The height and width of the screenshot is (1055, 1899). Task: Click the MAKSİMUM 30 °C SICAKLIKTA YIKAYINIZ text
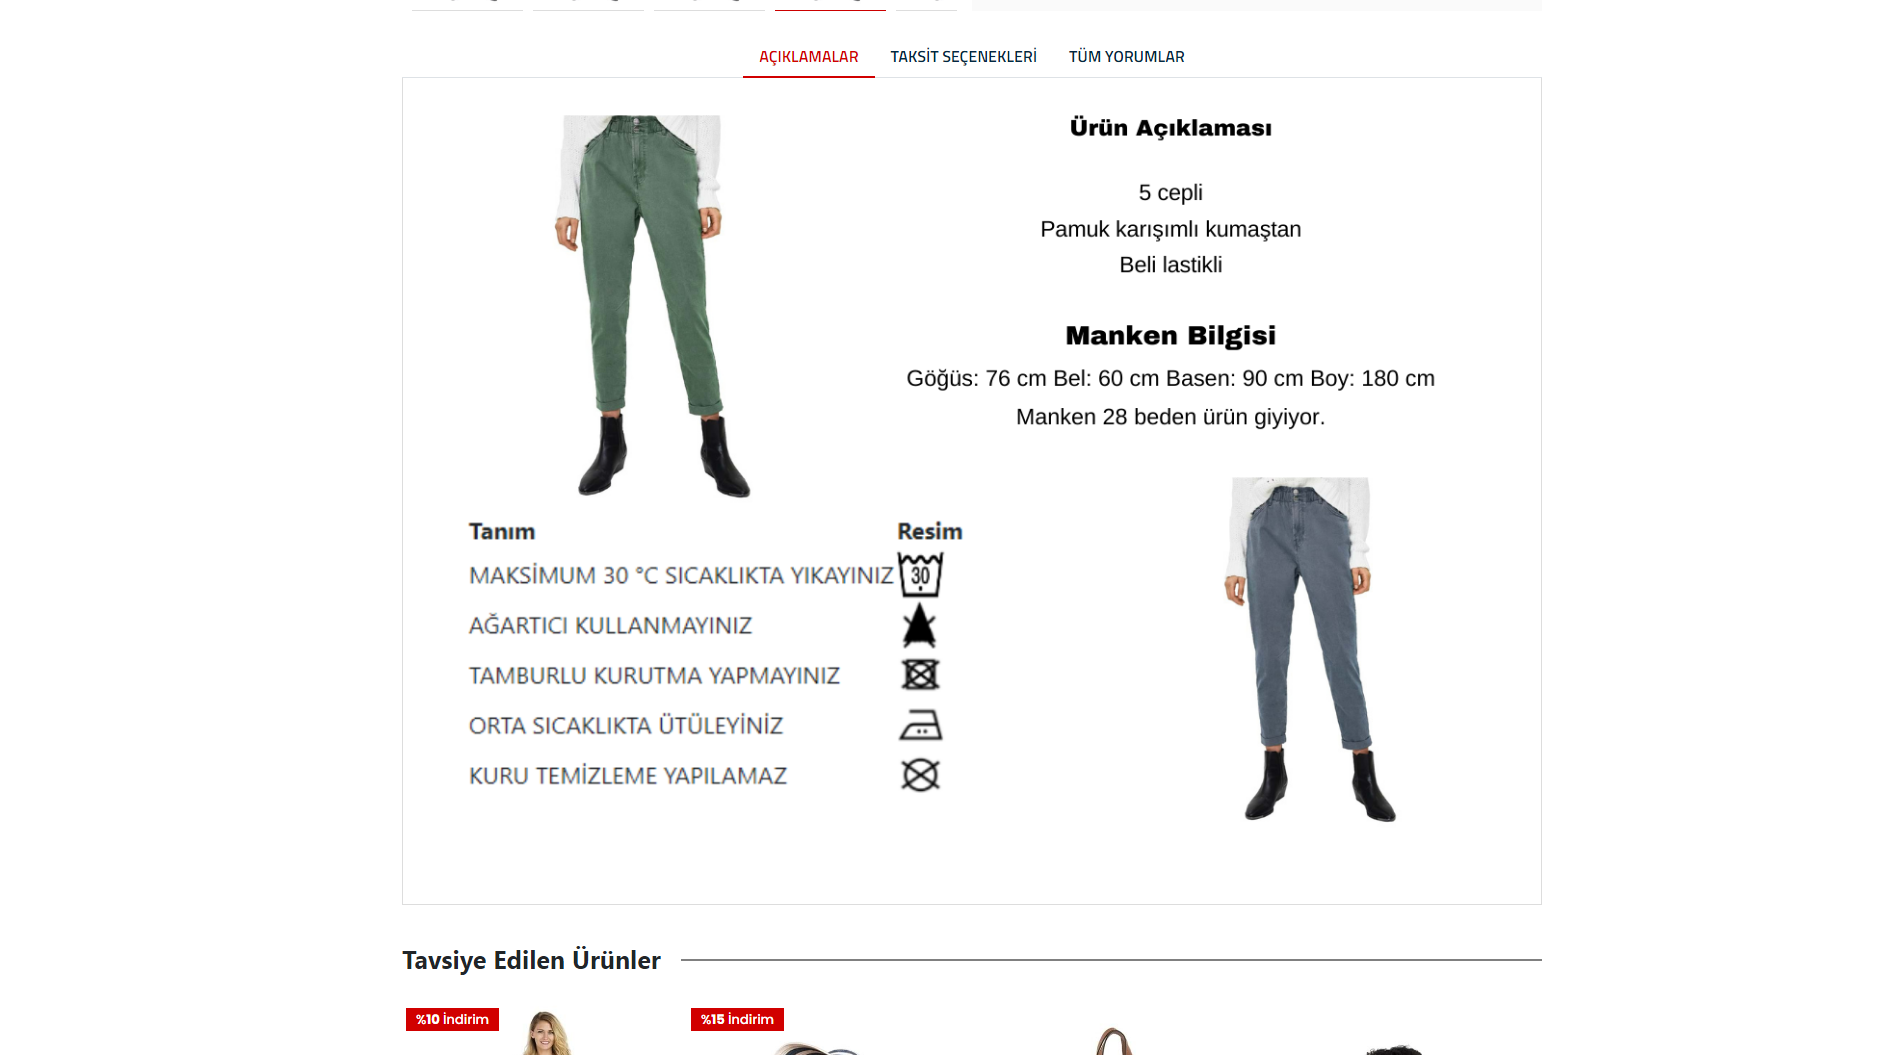pos(681,576)
